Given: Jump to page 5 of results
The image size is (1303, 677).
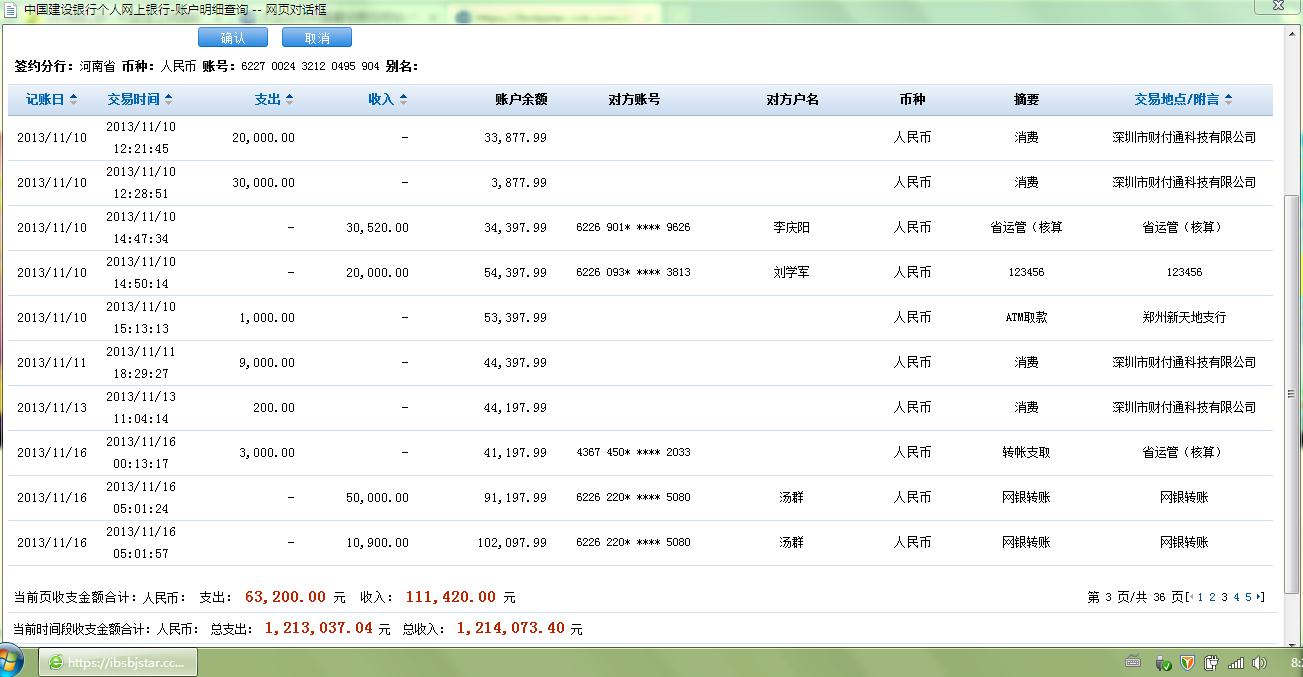Looking at the screenshot, I should click(x=1248, y=597).
